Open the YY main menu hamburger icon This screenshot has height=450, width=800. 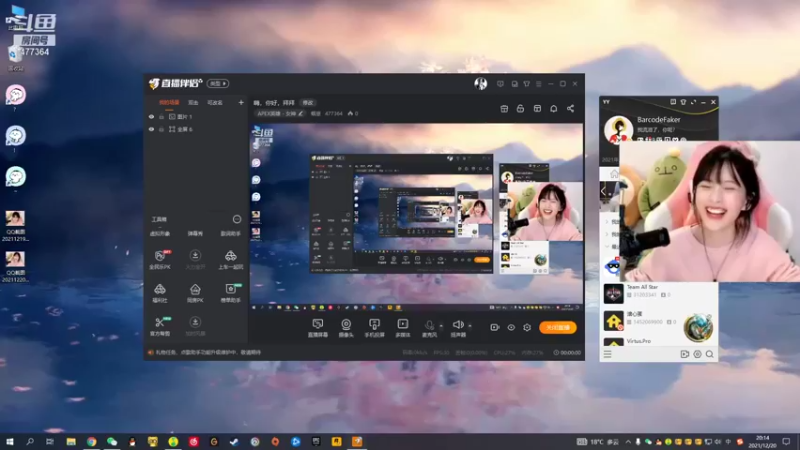pos(607,354)
